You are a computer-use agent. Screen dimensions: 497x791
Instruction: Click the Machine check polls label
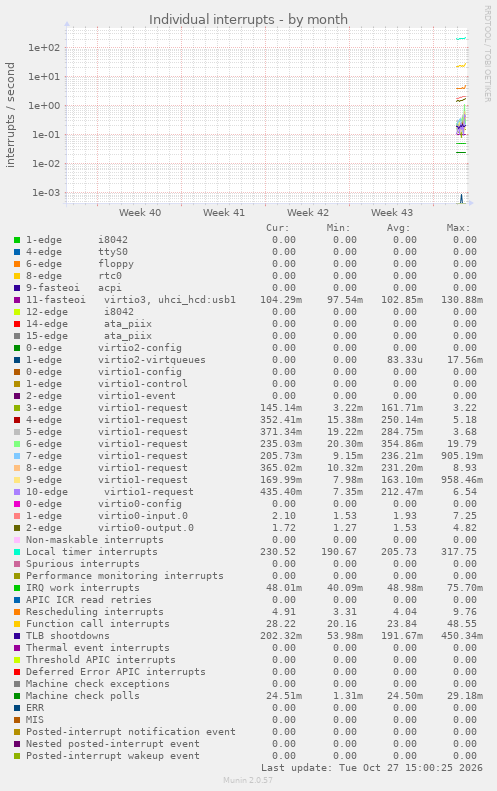click(83, 696)
